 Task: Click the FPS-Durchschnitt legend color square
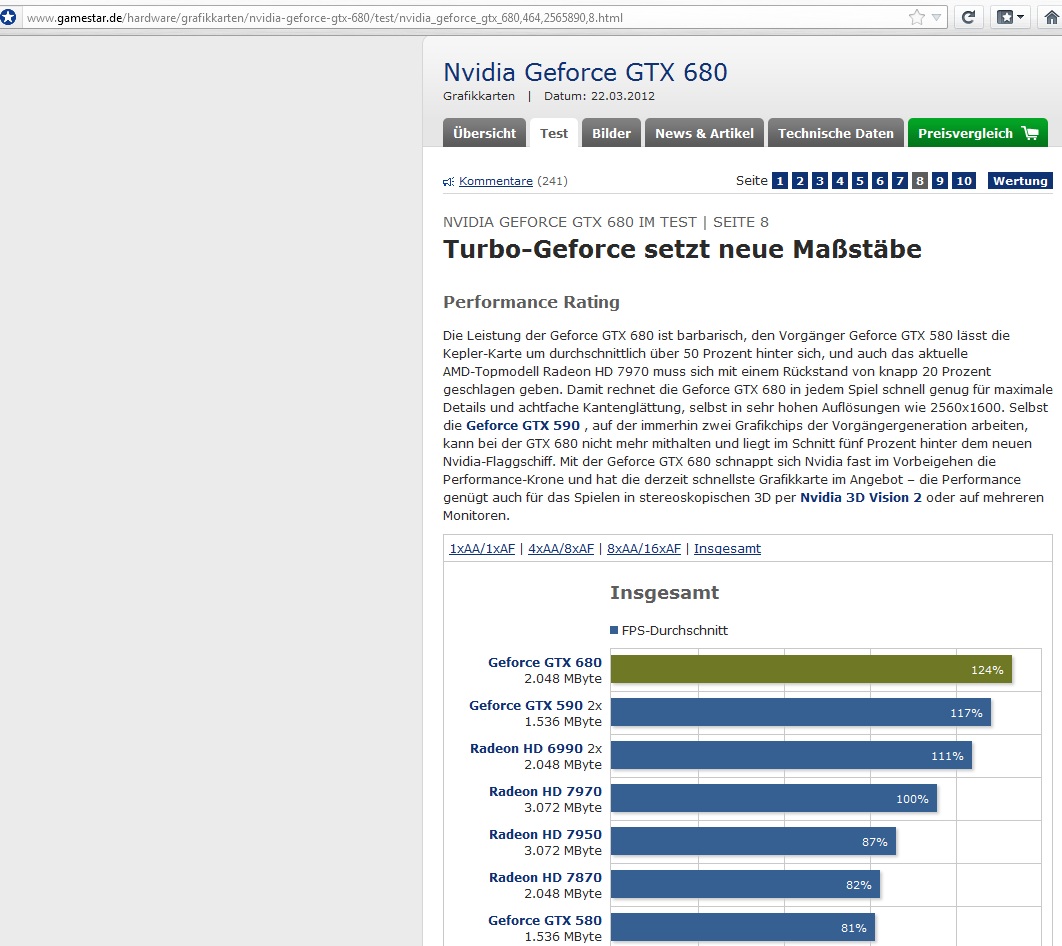click(x=614, y=630)
